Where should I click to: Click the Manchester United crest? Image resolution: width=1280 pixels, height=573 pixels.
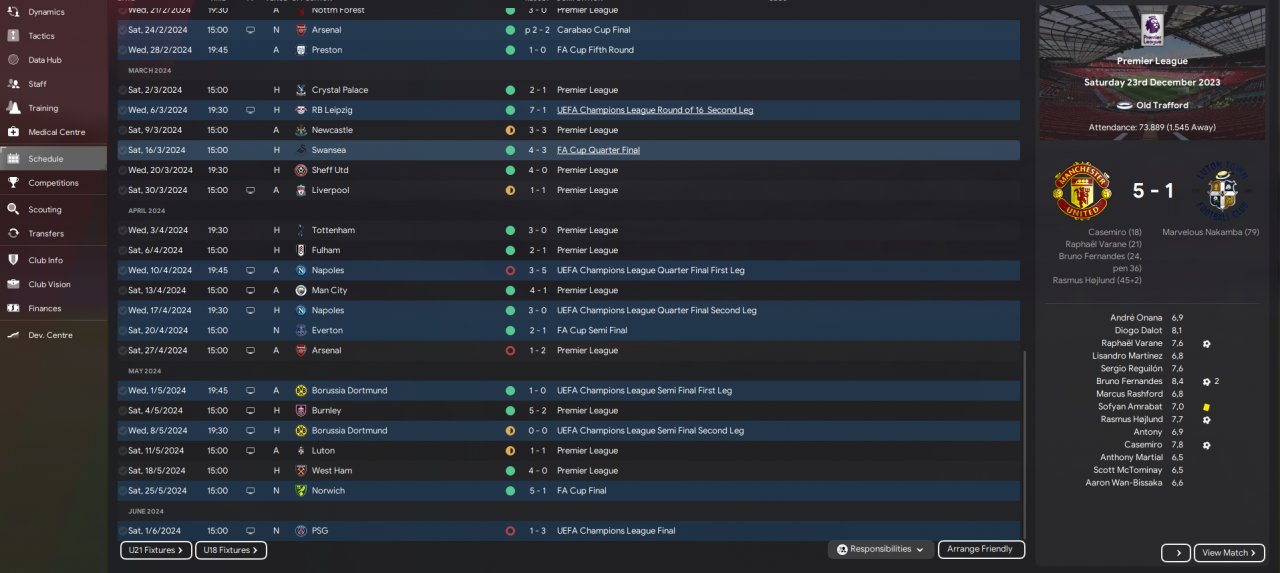point(1082,191)
